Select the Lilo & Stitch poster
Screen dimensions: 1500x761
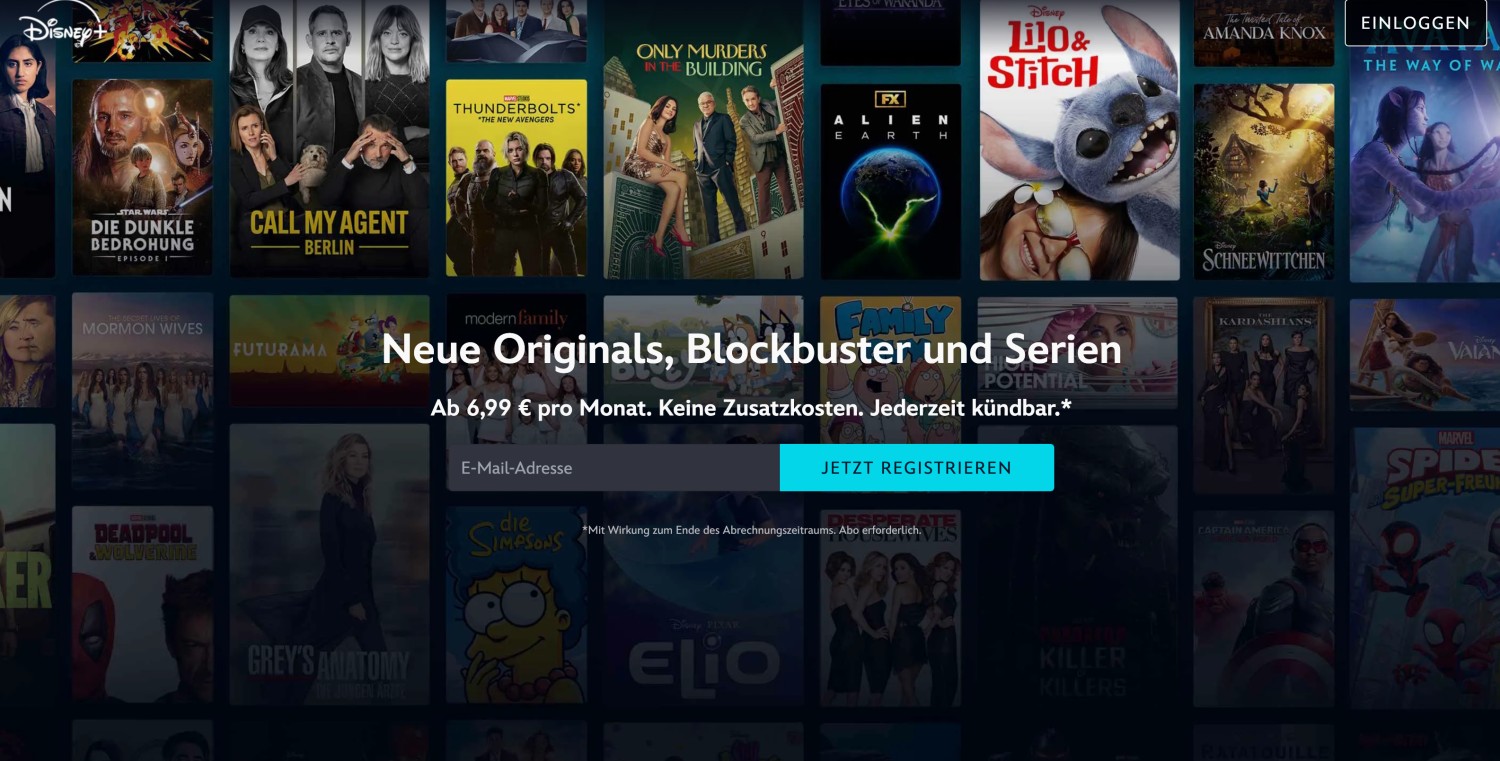click(x=1079, y=140)
